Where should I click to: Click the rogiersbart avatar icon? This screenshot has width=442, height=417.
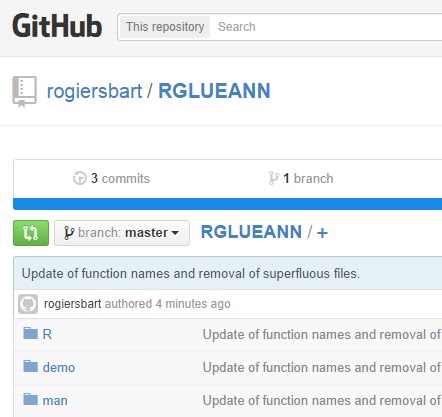(28, 304)
